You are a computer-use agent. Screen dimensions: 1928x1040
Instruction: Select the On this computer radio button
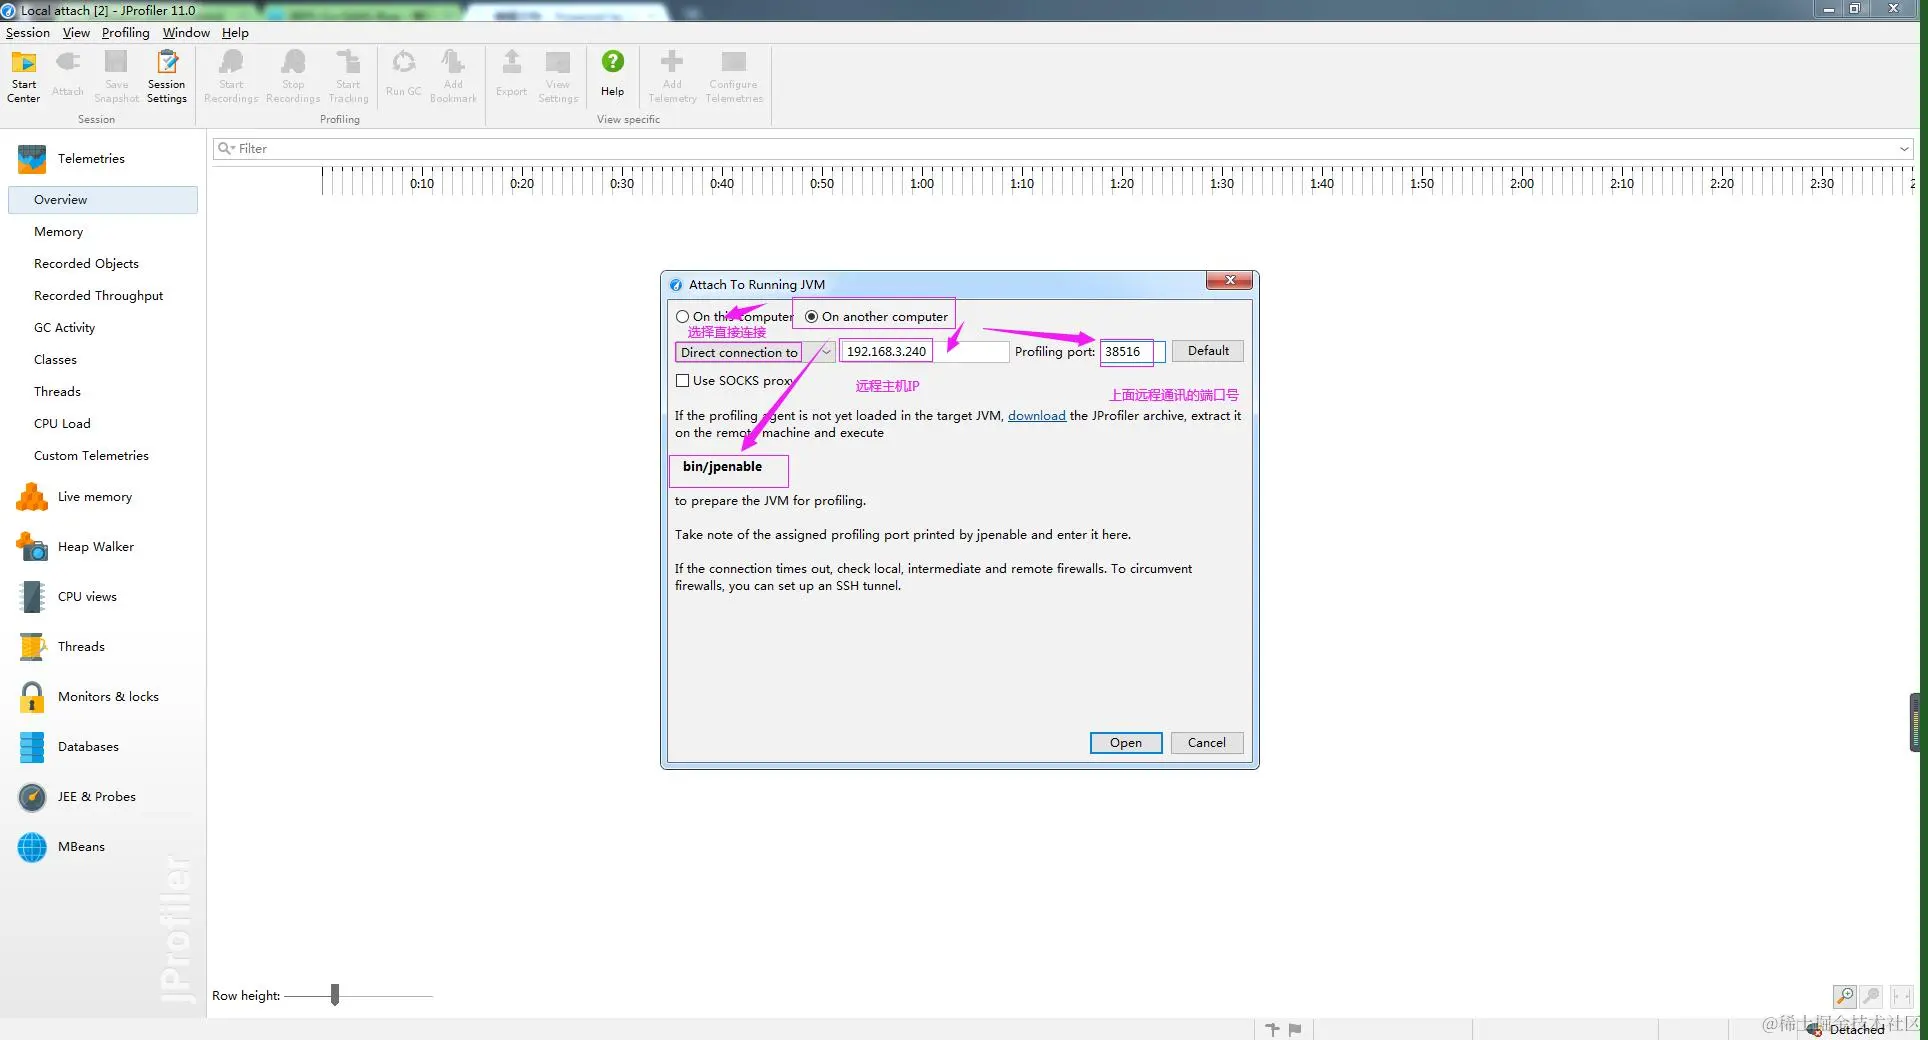(x=682, y=317)
